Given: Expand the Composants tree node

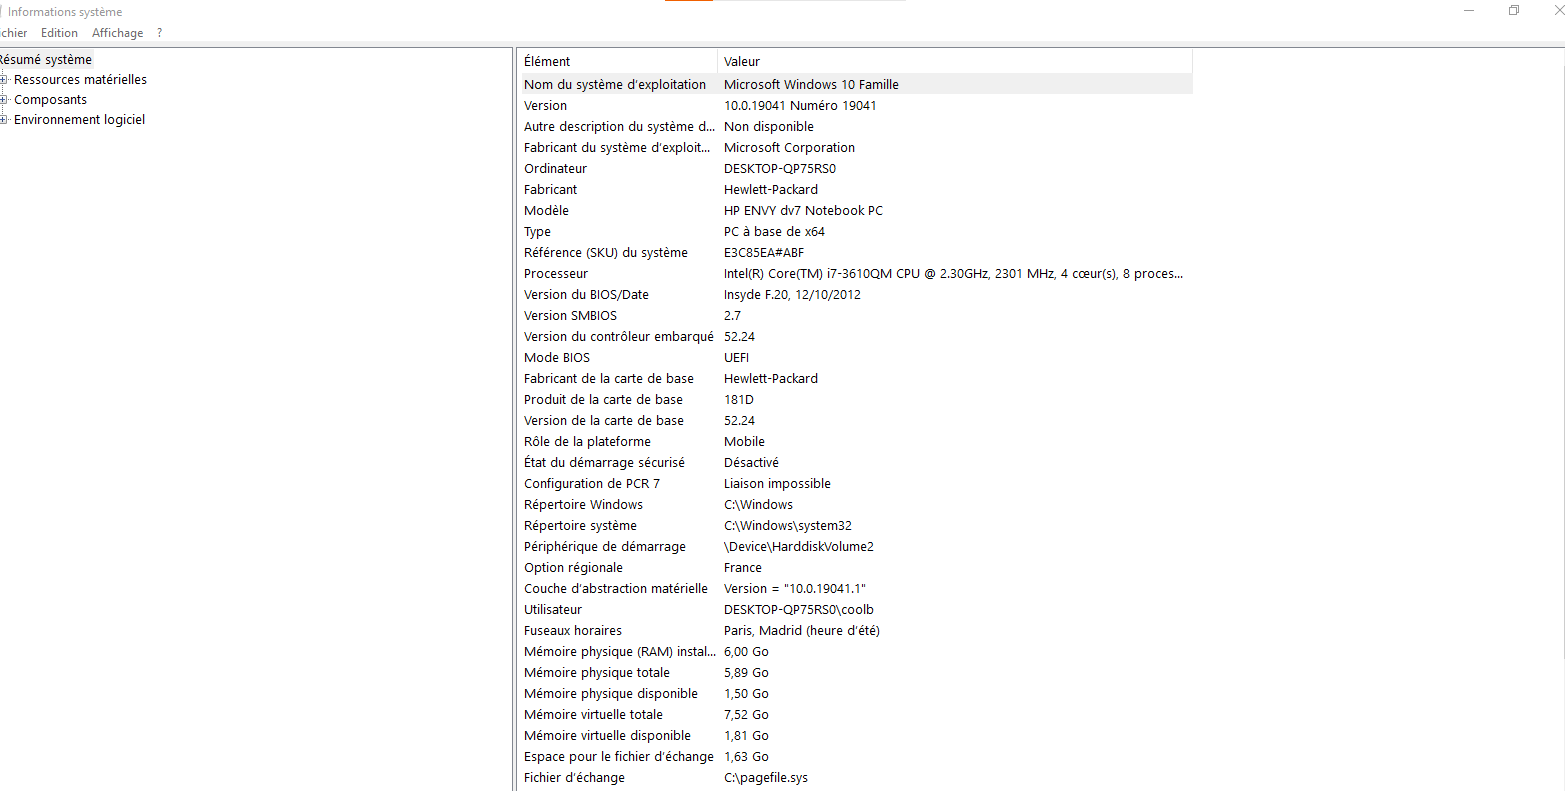Looking at the screenshot, I should click(4, 100).
